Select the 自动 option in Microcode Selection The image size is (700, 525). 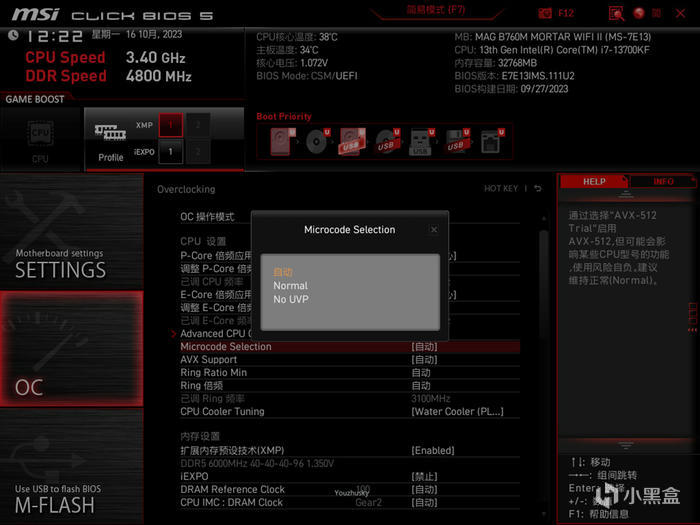coord(283,272)
